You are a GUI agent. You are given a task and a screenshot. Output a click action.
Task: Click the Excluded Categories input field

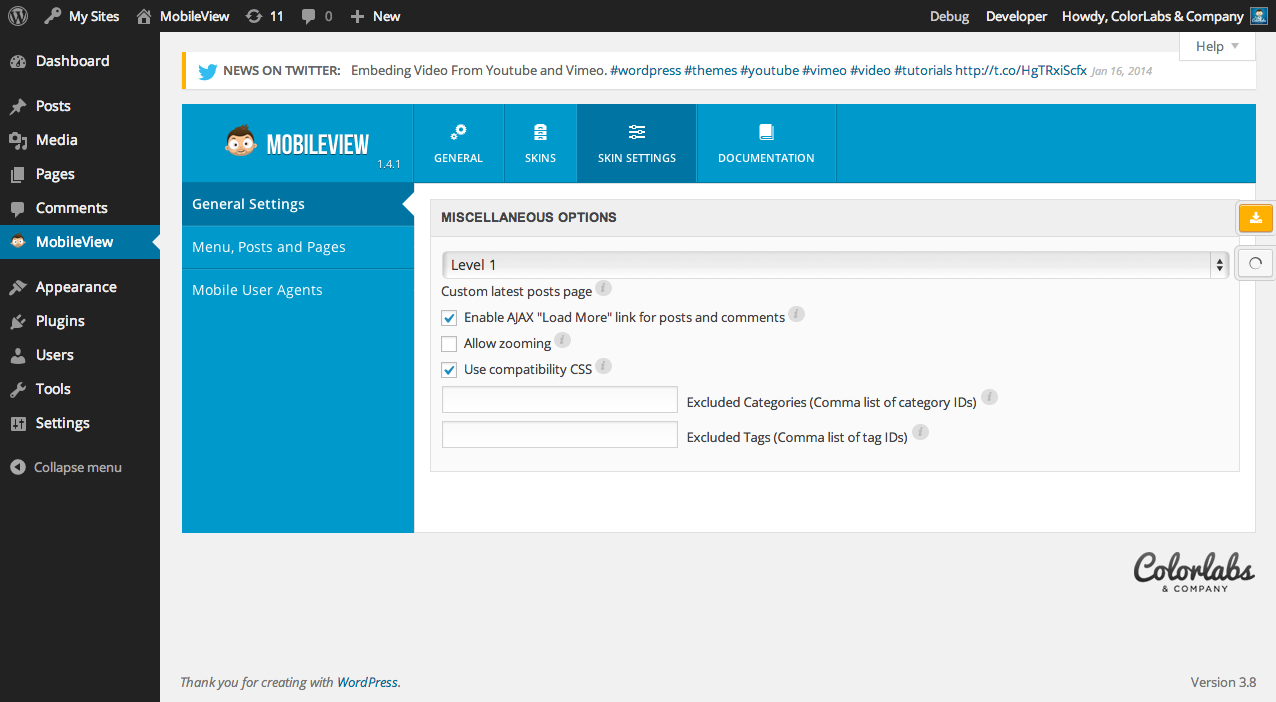(560, 400)
